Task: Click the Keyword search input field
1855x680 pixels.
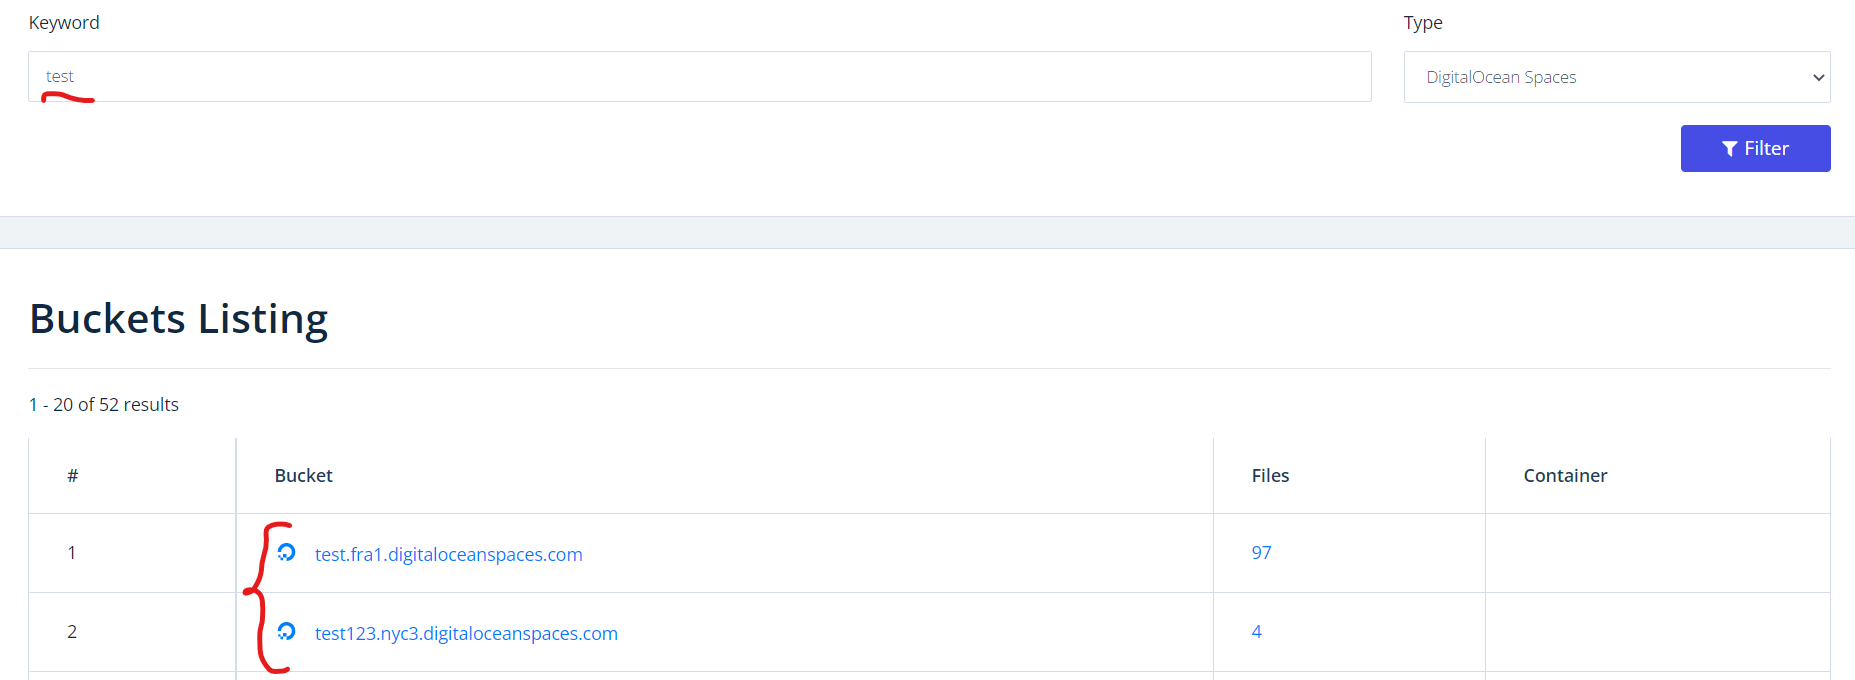Action: click(700, 77)
